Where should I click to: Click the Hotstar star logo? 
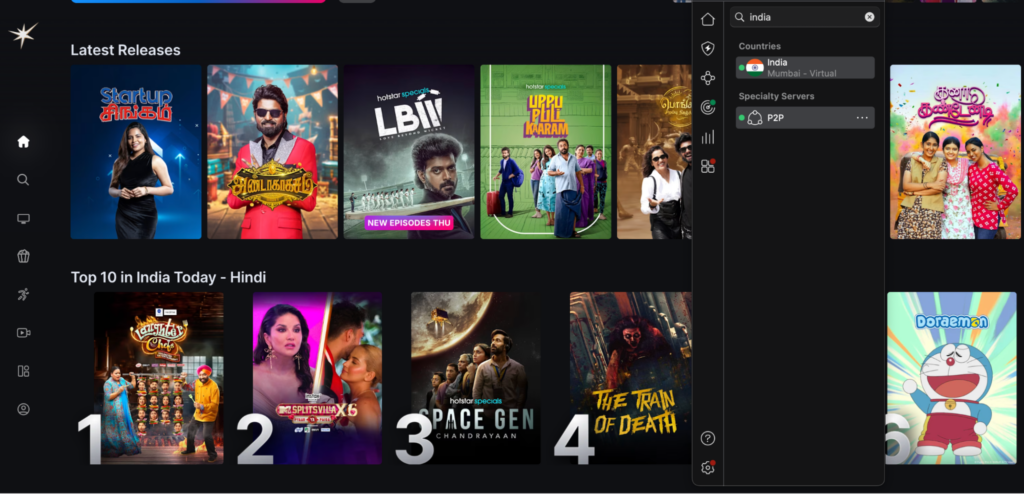point(23,35)
